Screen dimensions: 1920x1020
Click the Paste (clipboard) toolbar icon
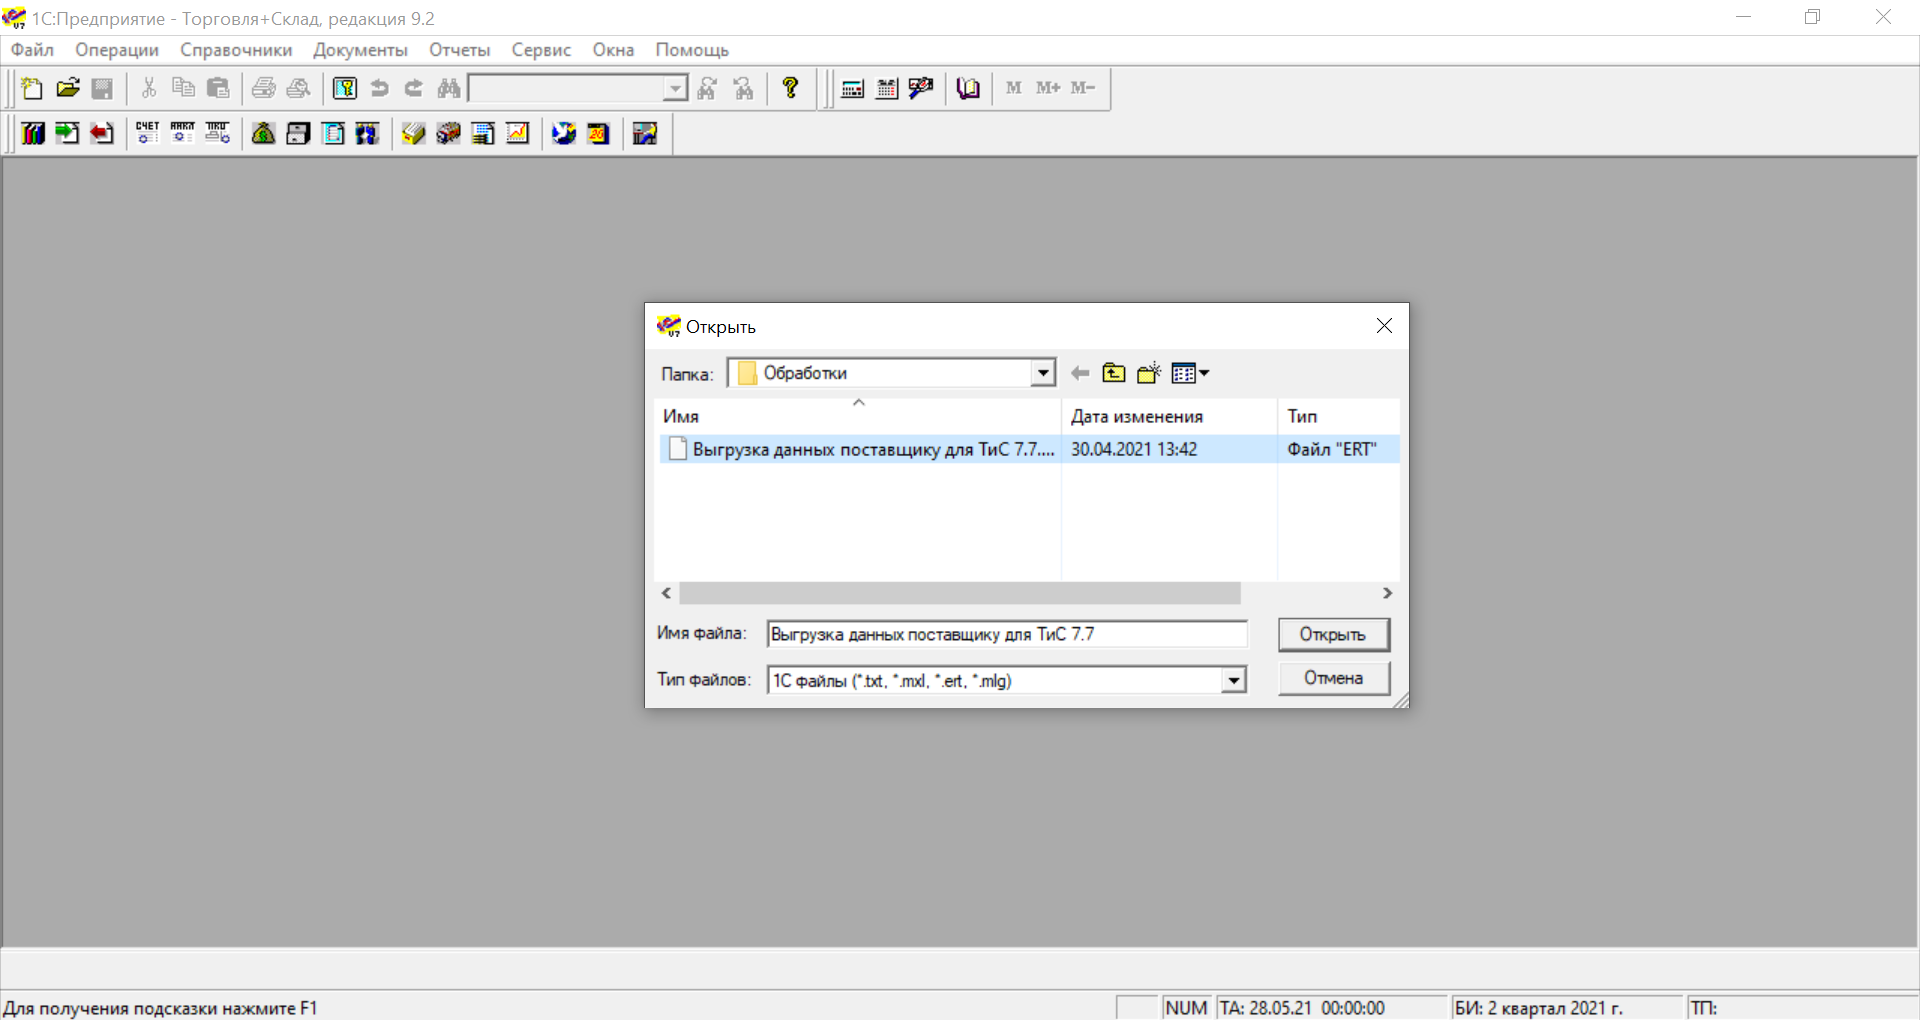pyautogui.click(x=218, y=88)
